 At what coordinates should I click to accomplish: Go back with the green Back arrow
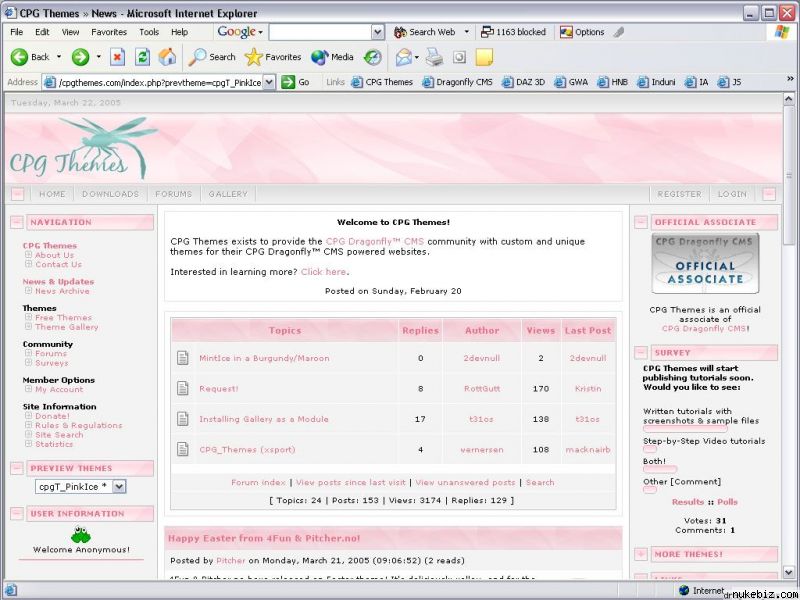pyautogui.click(x=19, y=57)
